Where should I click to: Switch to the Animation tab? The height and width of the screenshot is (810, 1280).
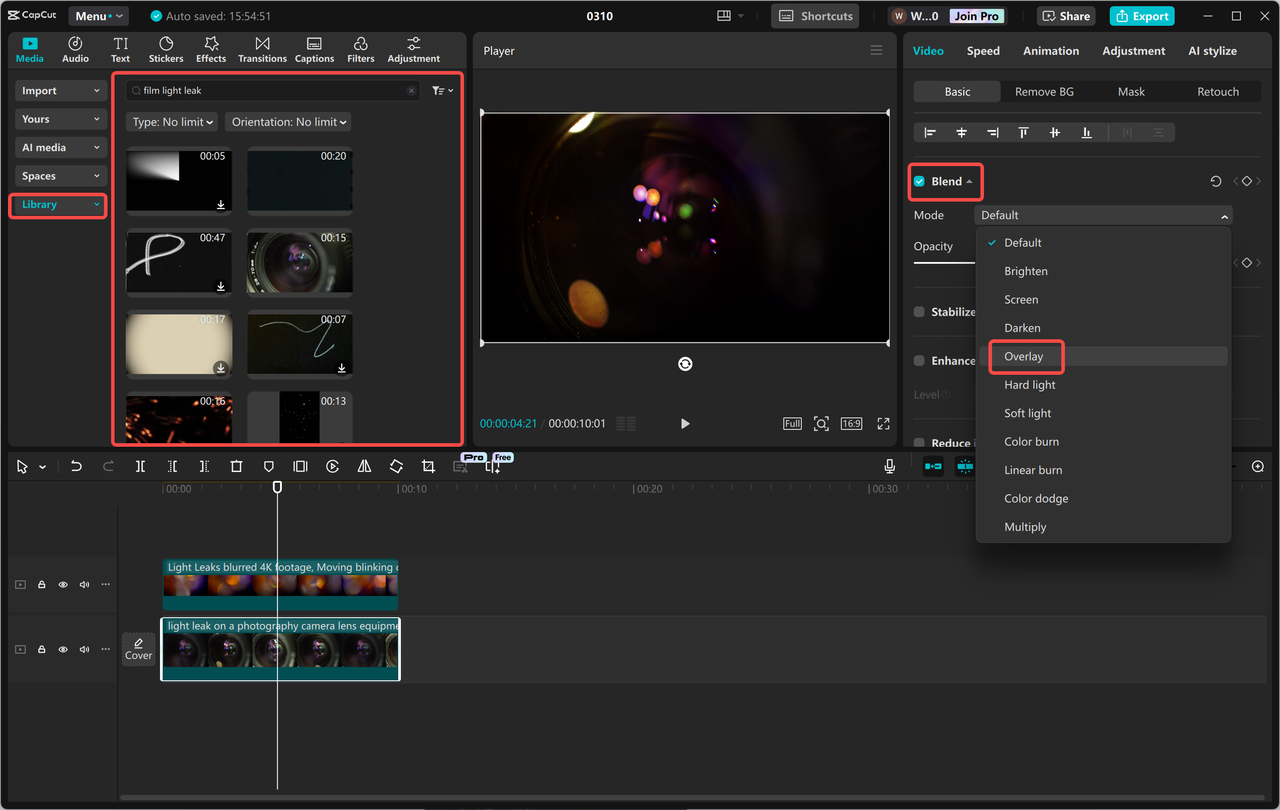coord(1050,51)
